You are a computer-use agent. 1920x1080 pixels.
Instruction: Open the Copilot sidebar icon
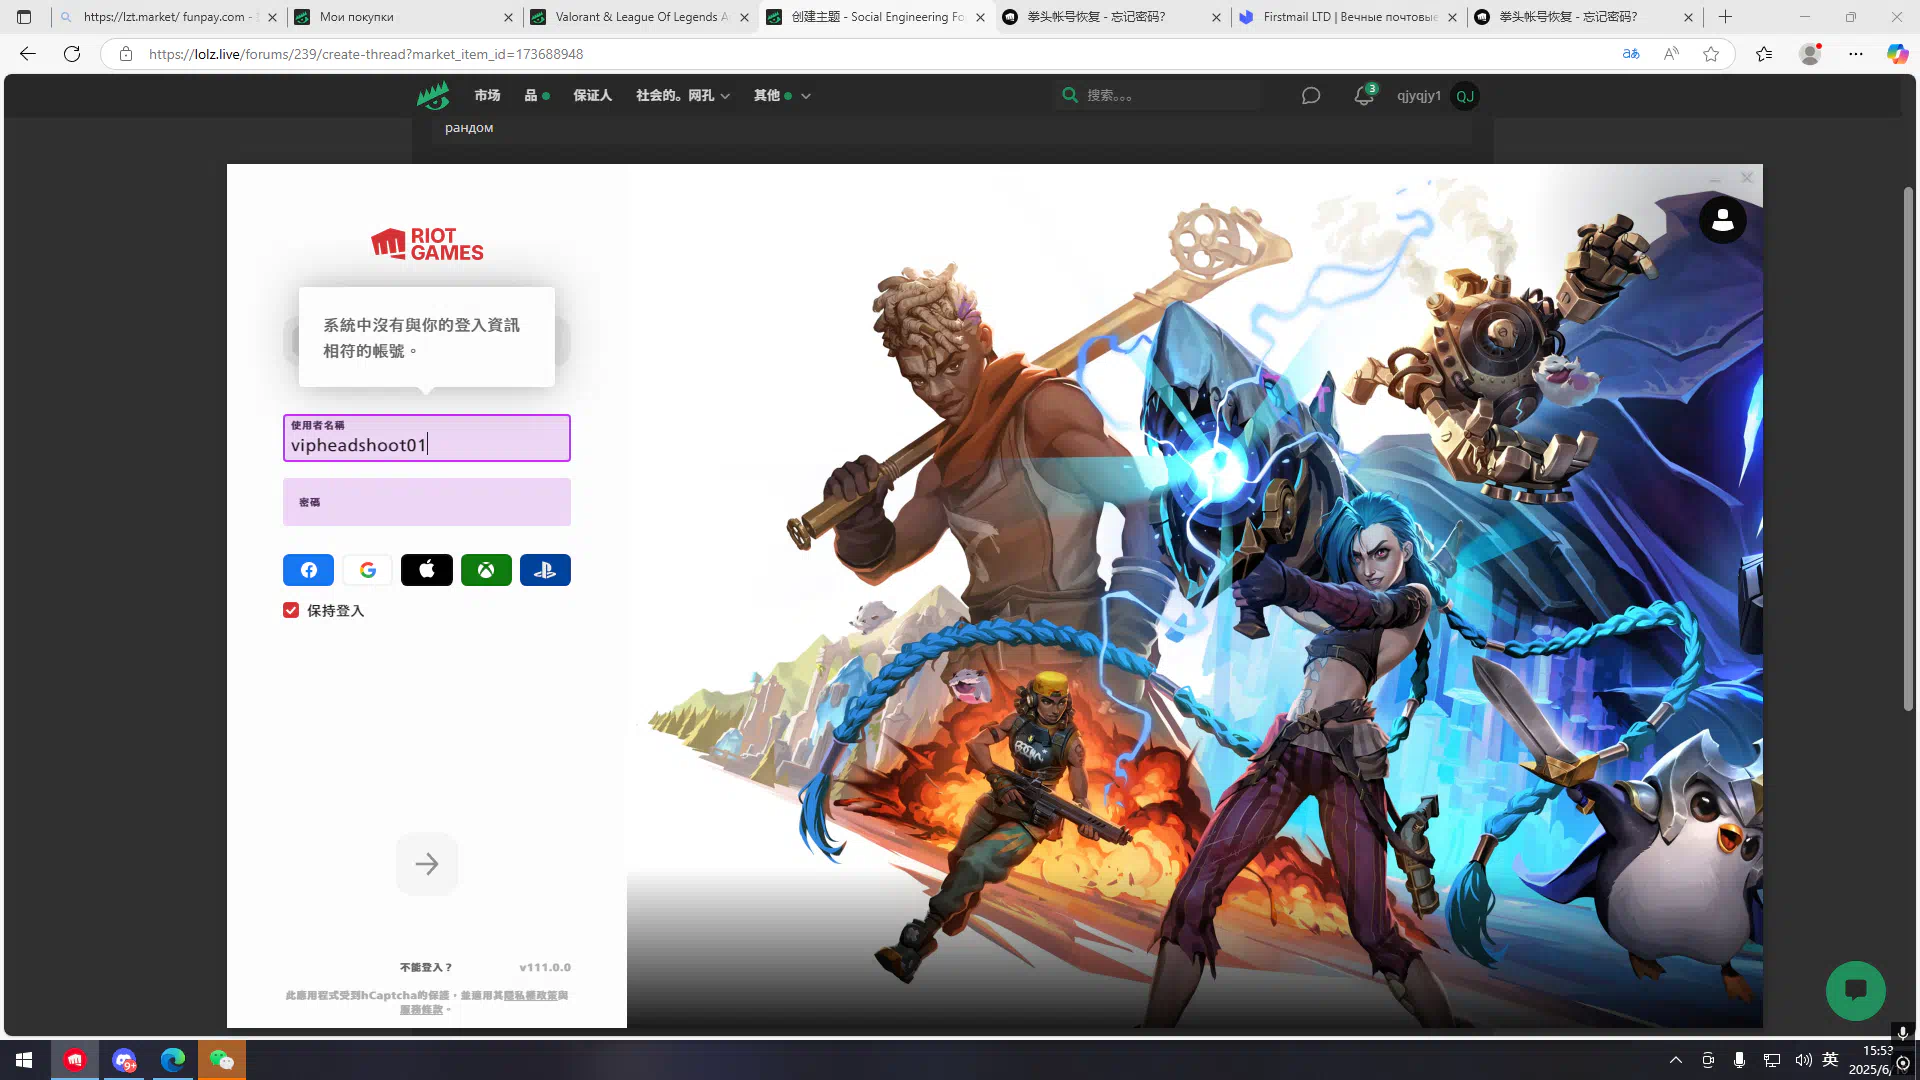point(1897,54)
